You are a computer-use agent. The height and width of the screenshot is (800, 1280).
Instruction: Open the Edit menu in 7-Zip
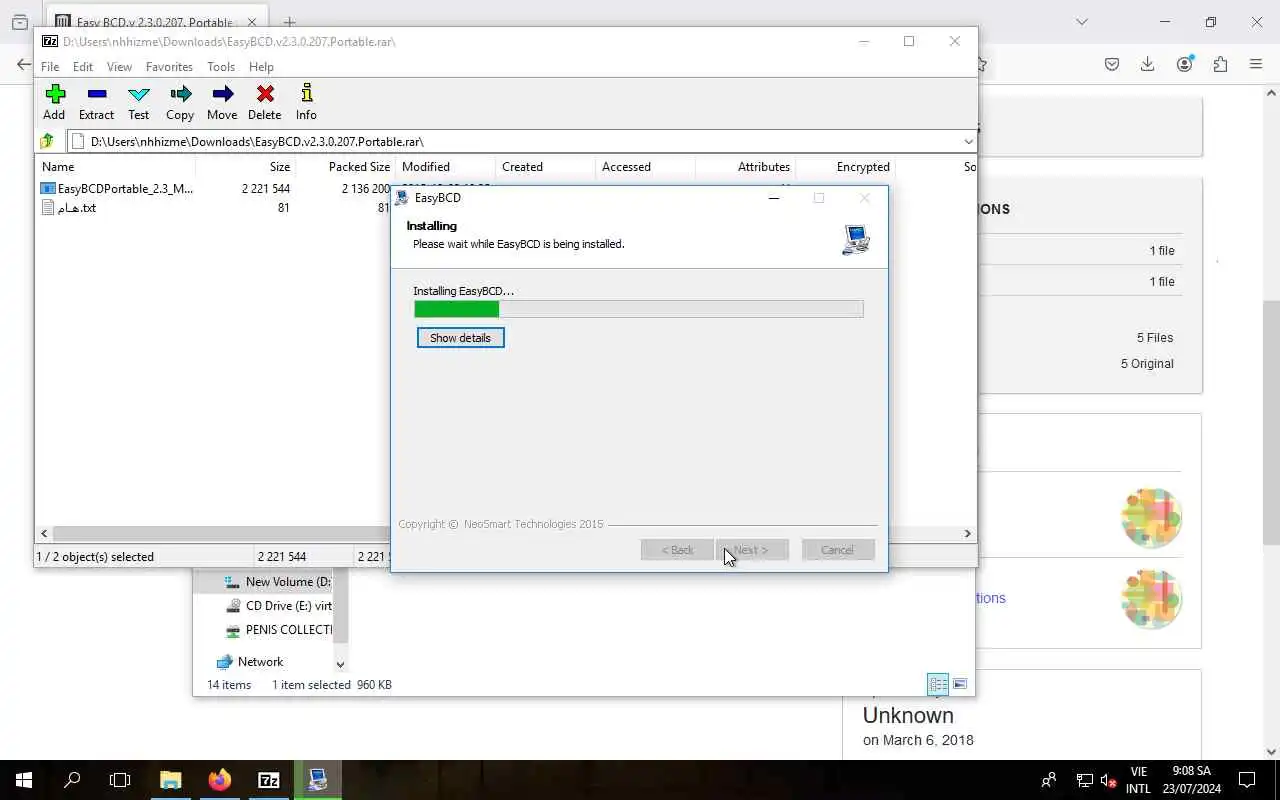click(x=83, y=67)
